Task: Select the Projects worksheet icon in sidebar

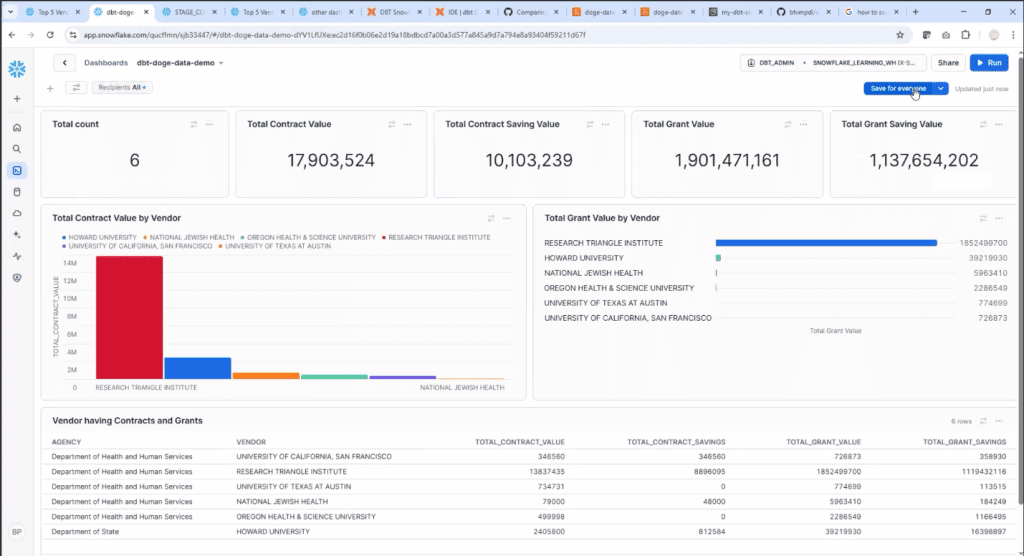Action: 17,171
